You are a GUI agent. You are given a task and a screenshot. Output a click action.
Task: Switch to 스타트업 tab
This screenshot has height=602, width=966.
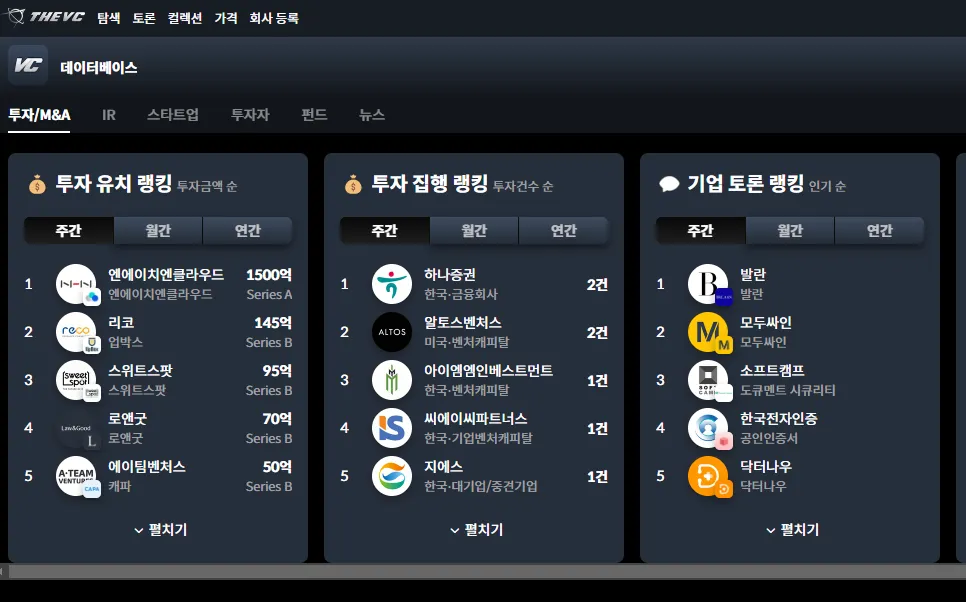(173, 115)
